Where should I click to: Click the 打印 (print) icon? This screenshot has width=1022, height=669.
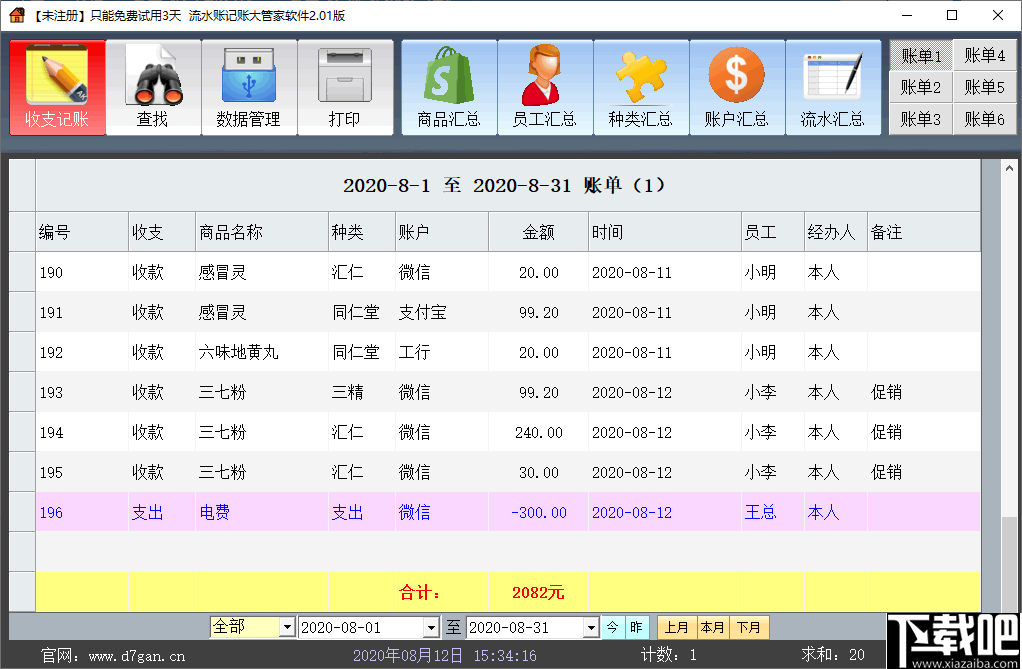coord(345,87)
